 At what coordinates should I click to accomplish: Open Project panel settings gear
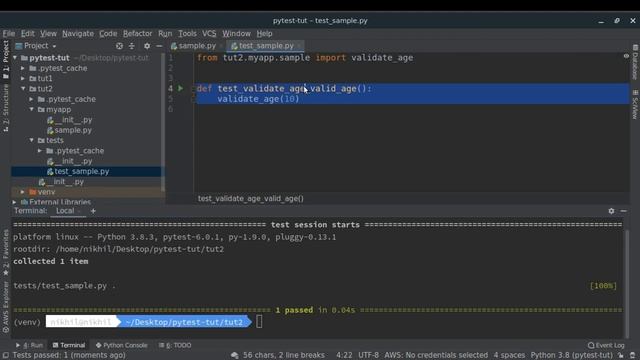click(x=147, y=46)
